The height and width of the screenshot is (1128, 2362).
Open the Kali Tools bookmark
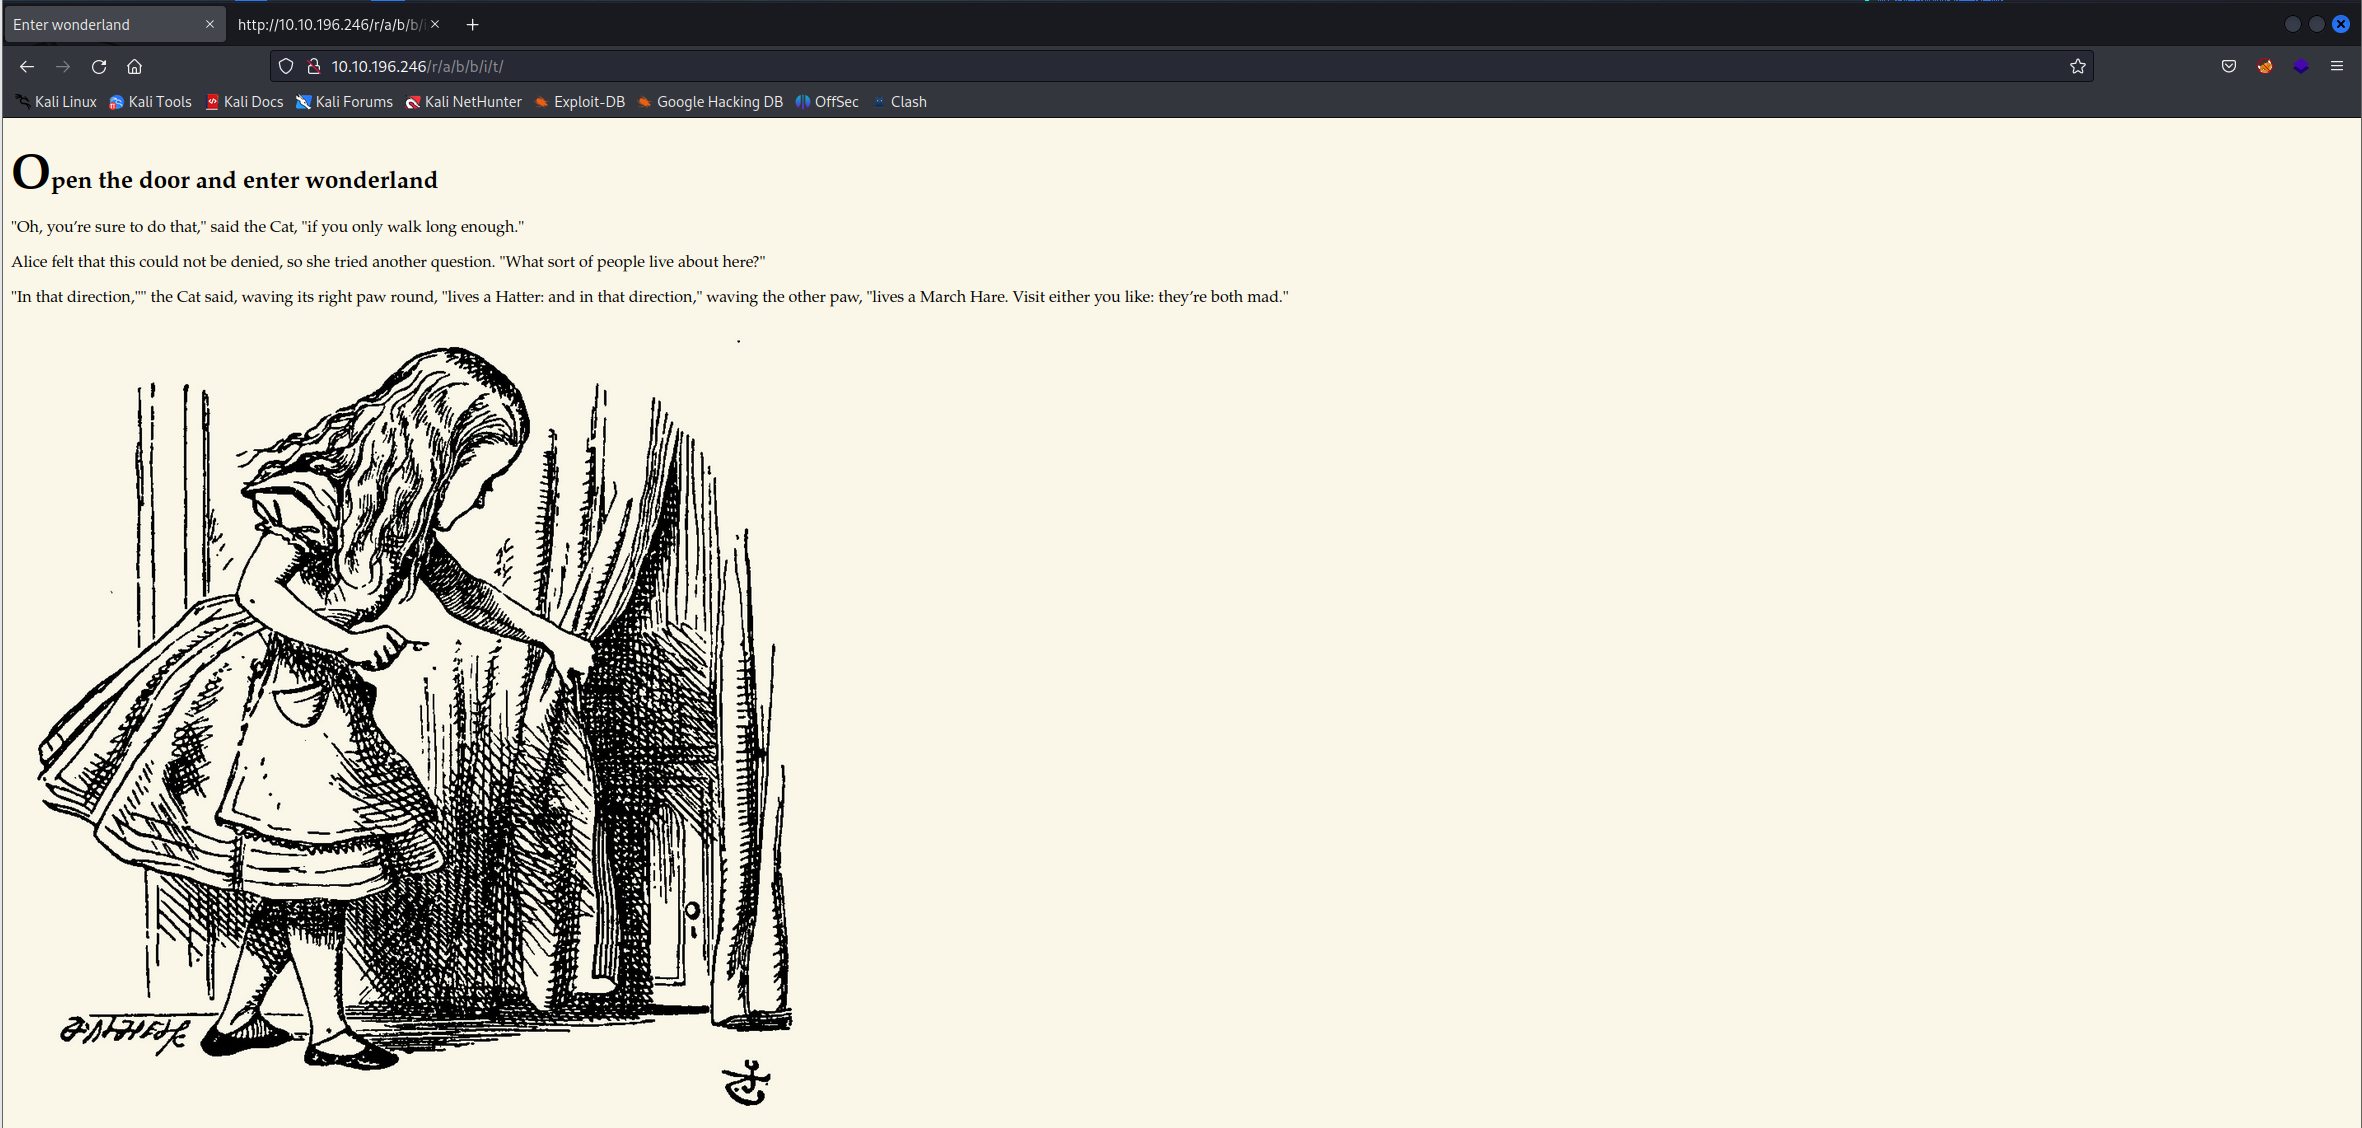click(x=151, y=102)
